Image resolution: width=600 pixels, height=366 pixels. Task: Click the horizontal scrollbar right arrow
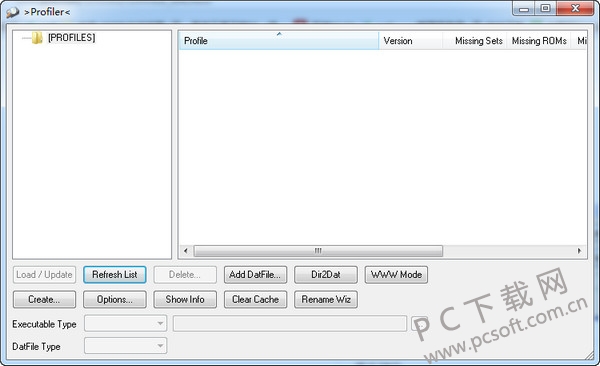click(579, 251)
